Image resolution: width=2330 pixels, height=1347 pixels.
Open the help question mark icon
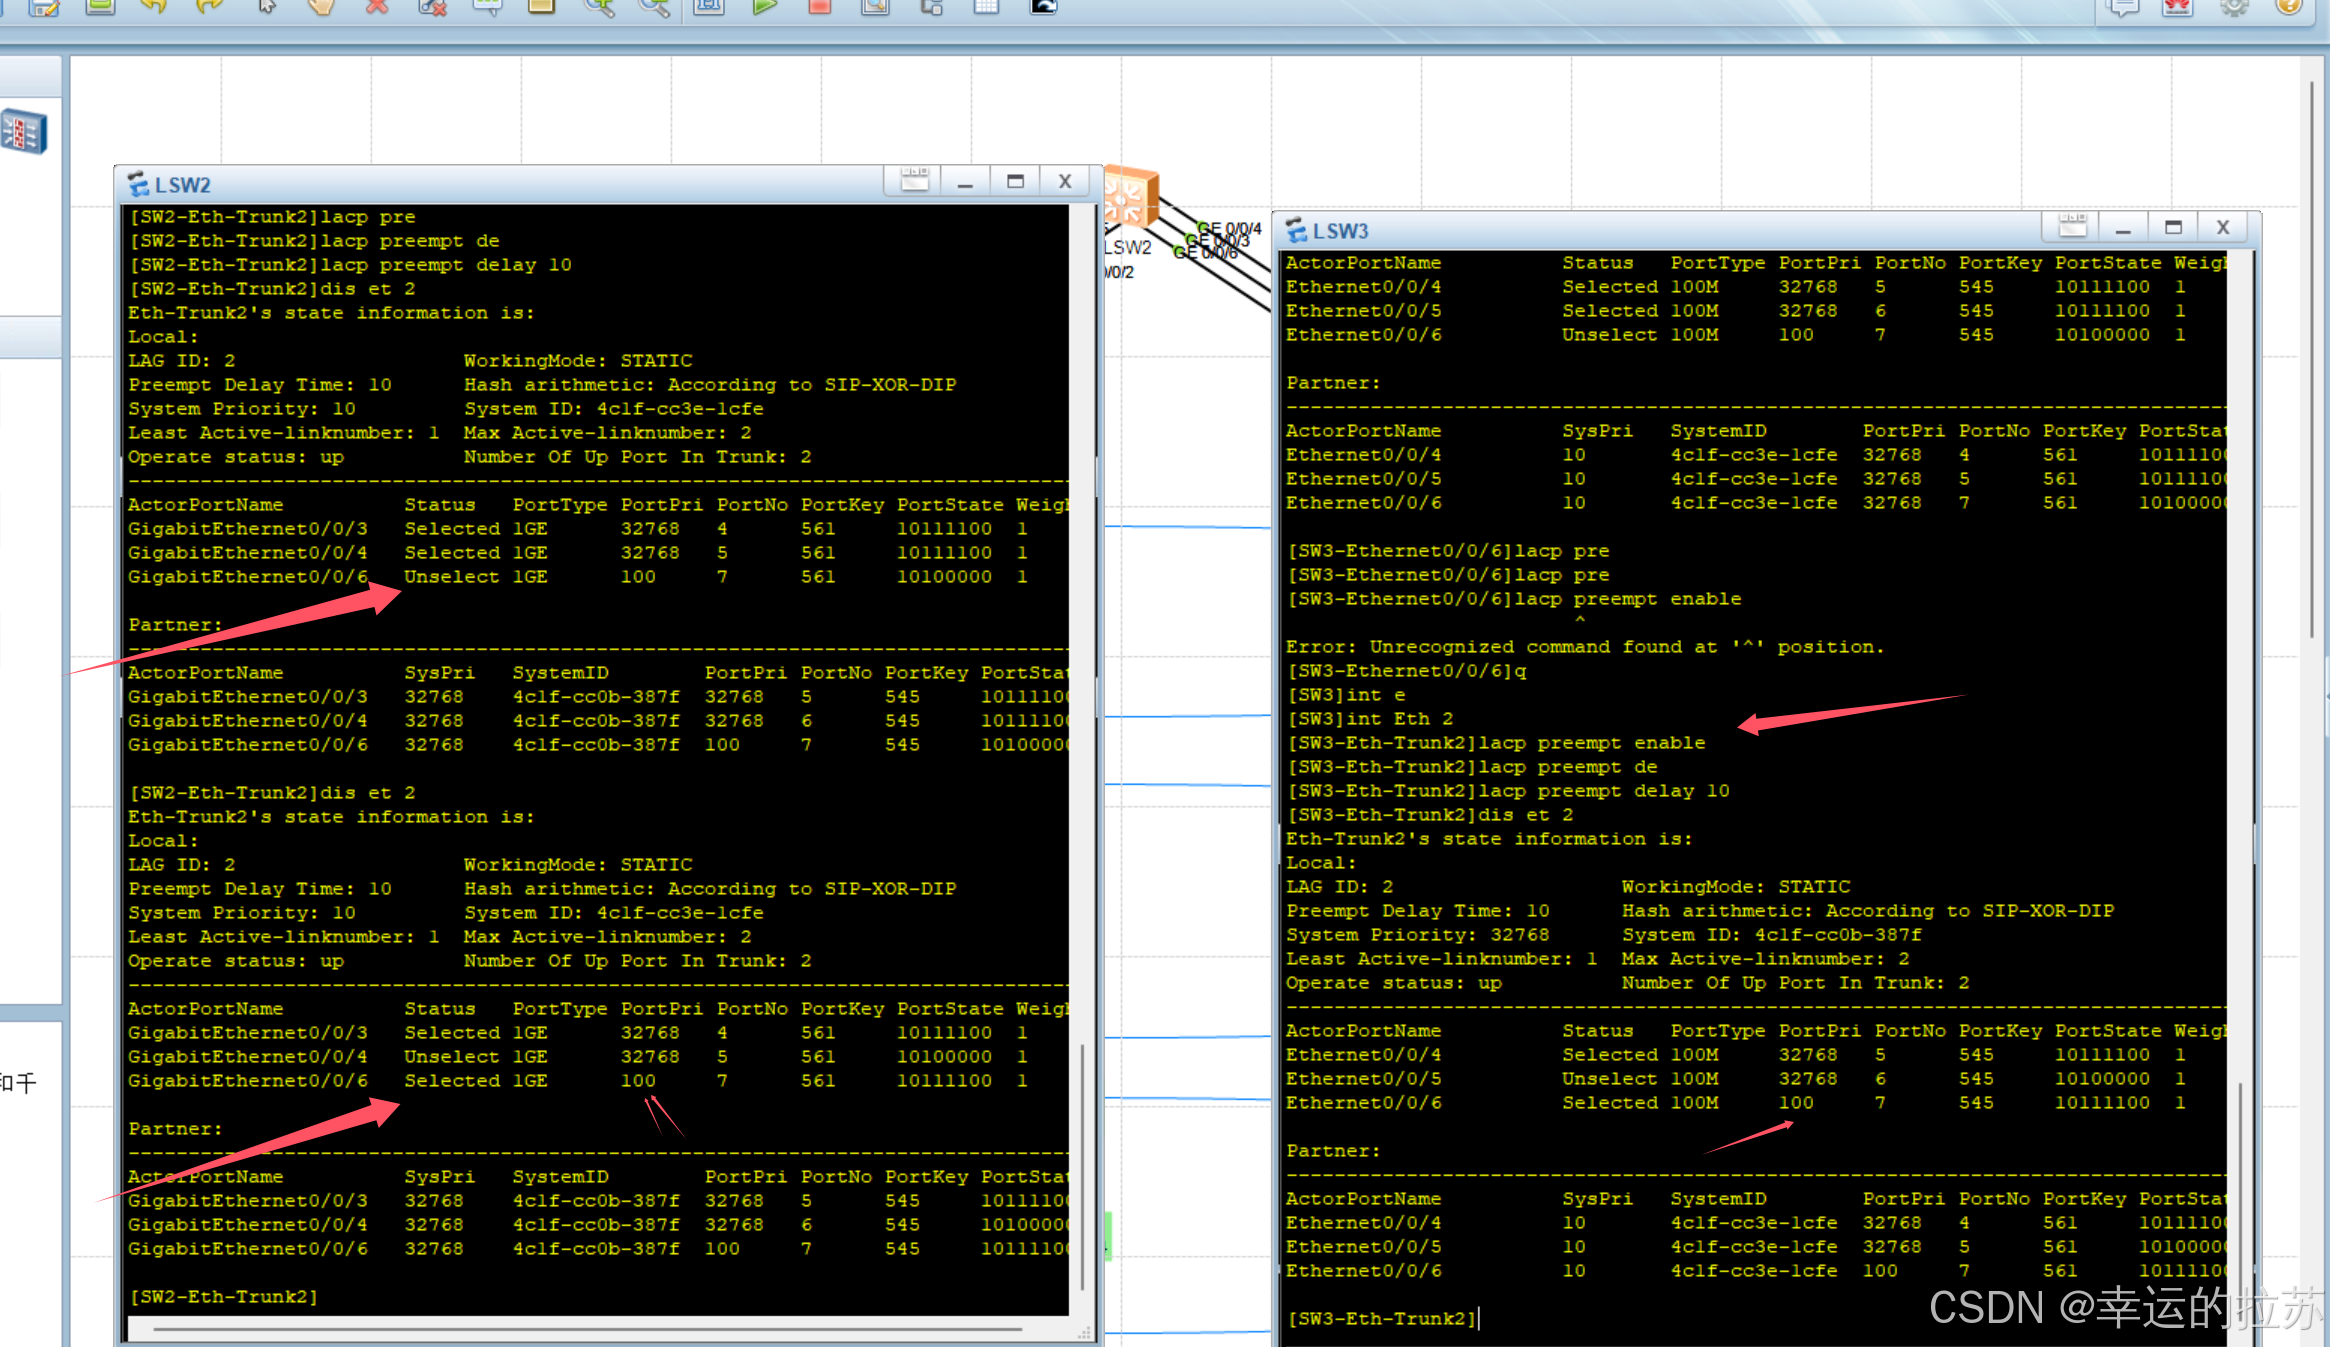click(2288, 6)
